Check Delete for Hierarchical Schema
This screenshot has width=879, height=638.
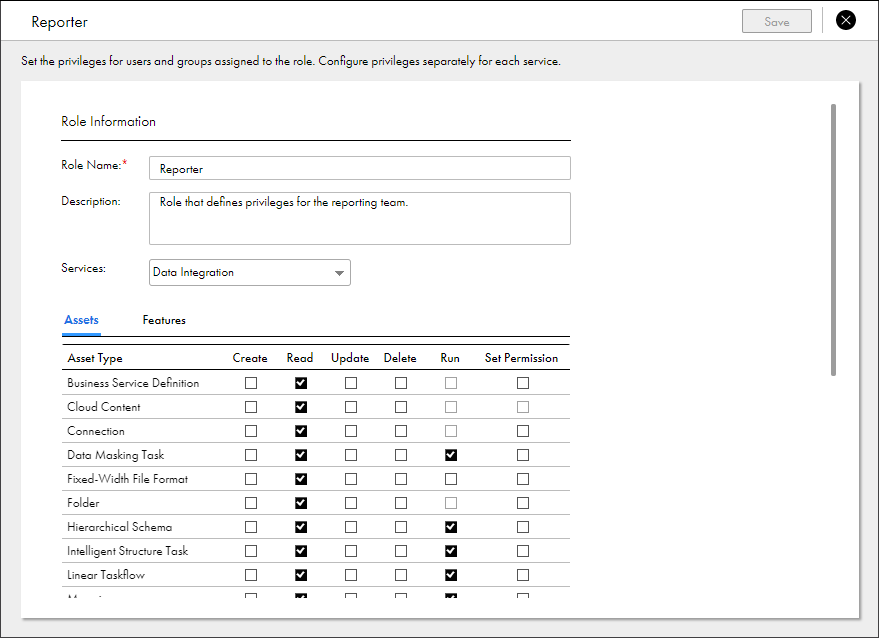click(x=401, y=528)
